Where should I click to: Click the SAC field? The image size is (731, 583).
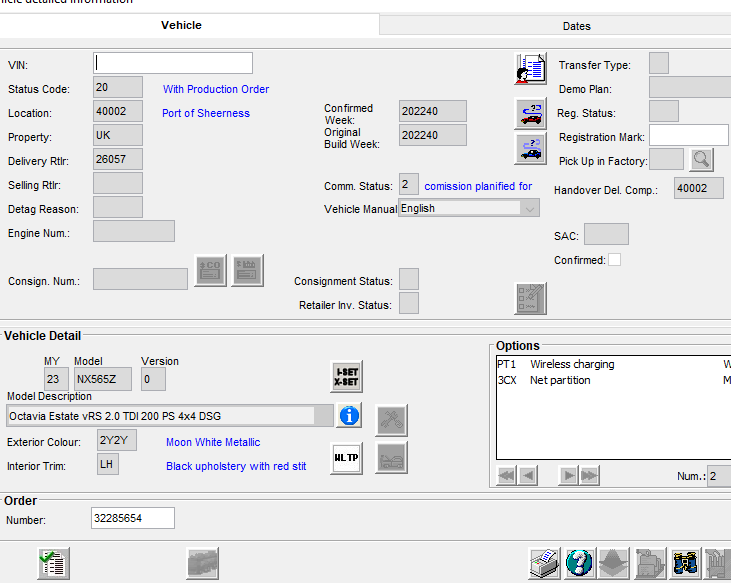point(606,234)
